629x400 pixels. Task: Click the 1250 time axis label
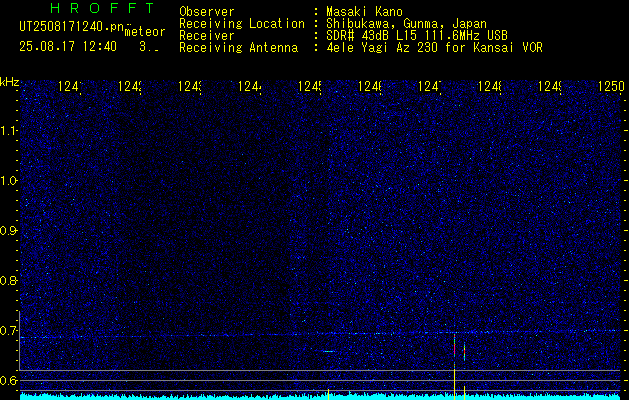[611, 86]
